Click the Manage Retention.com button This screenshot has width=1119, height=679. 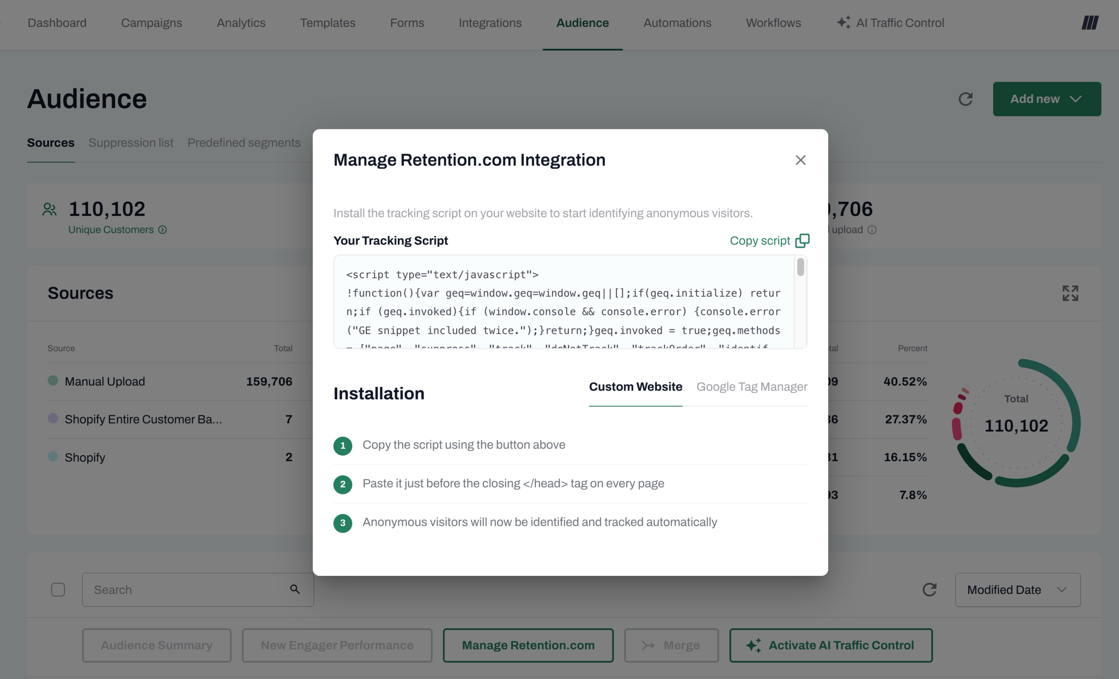(x=528, y=645)
